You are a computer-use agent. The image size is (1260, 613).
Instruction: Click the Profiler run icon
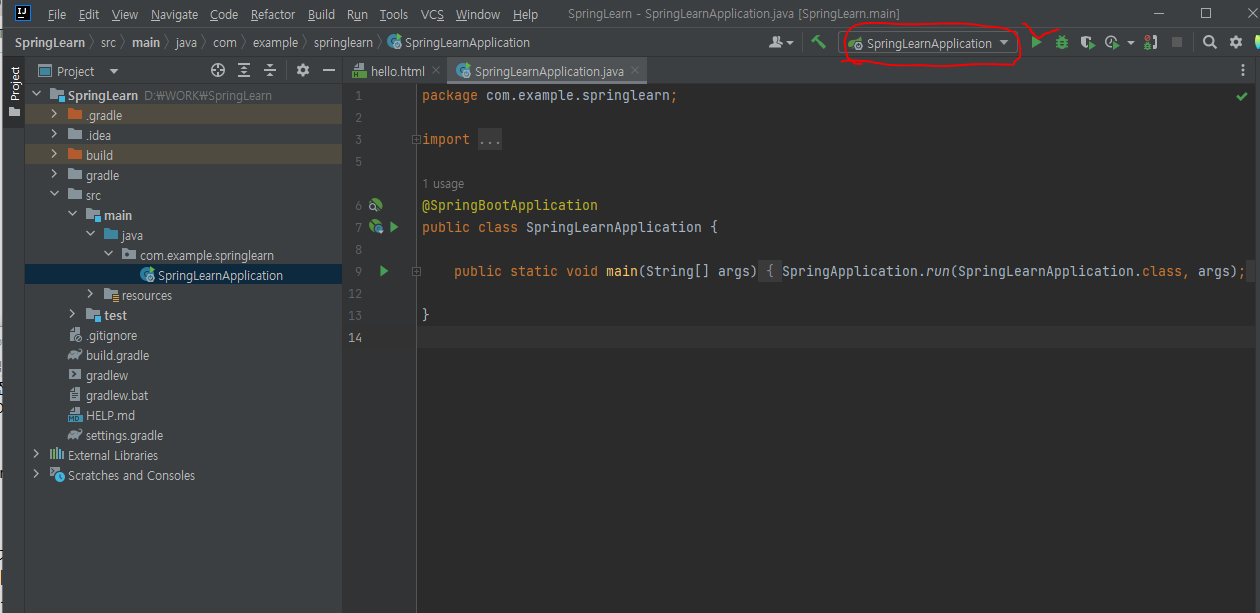click(1112, 43)
